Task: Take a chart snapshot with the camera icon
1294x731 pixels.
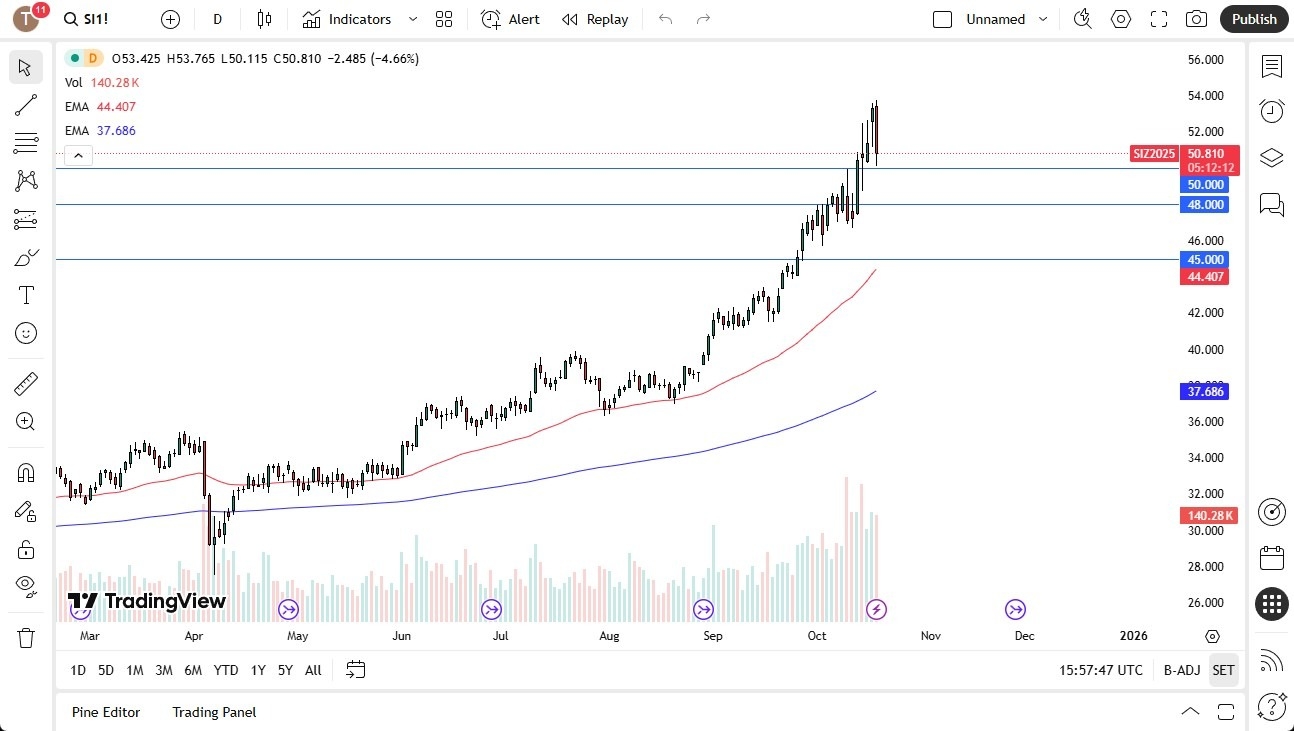Action: [1196, 18]
